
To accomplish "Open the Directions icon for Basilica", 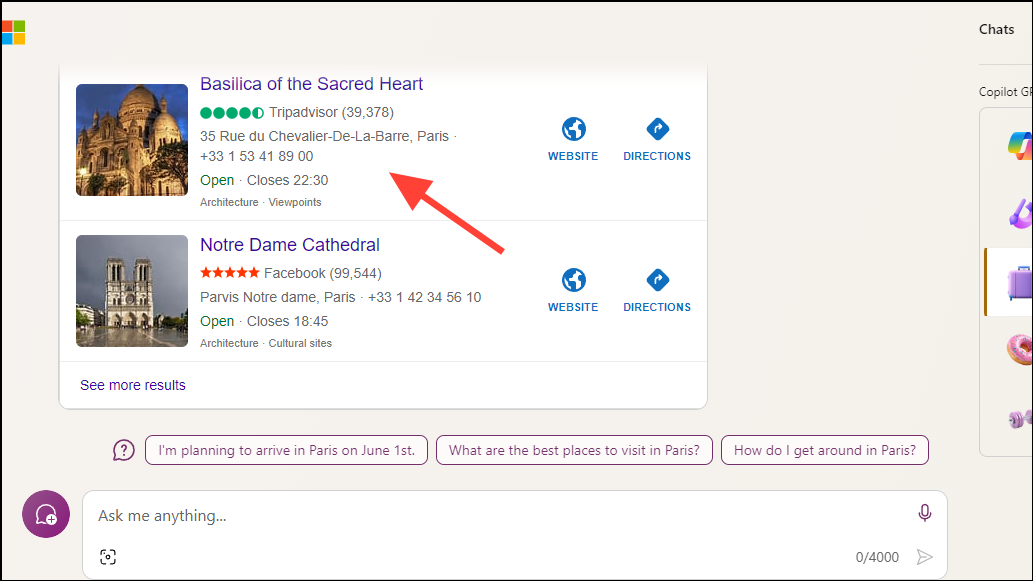I will coord(657,129).
